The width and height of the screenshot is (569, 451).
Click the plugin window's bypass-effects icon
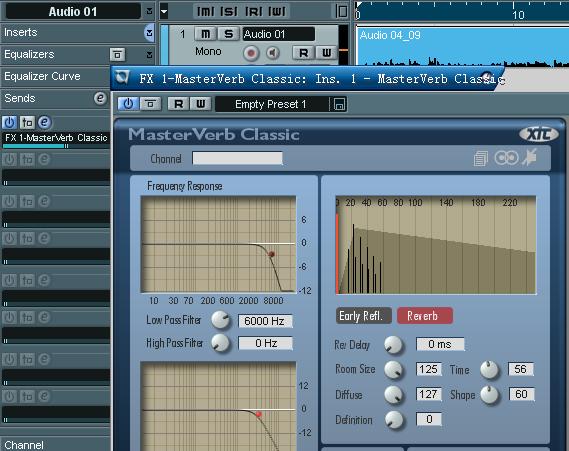tap(150, 104)
